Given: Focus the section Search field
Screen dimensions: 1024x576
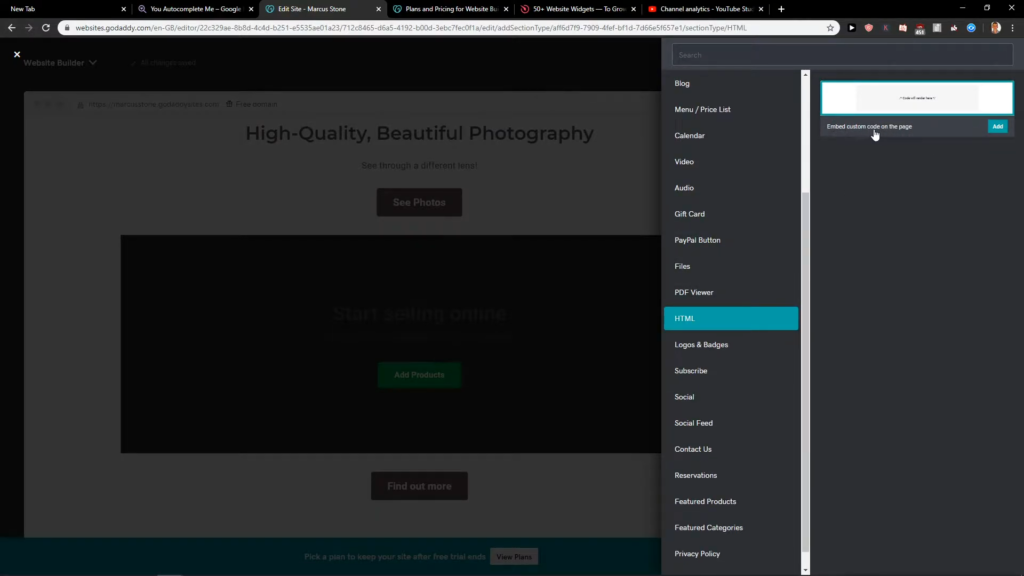Looking at the screenshot, I should click(x=841, y=55).
